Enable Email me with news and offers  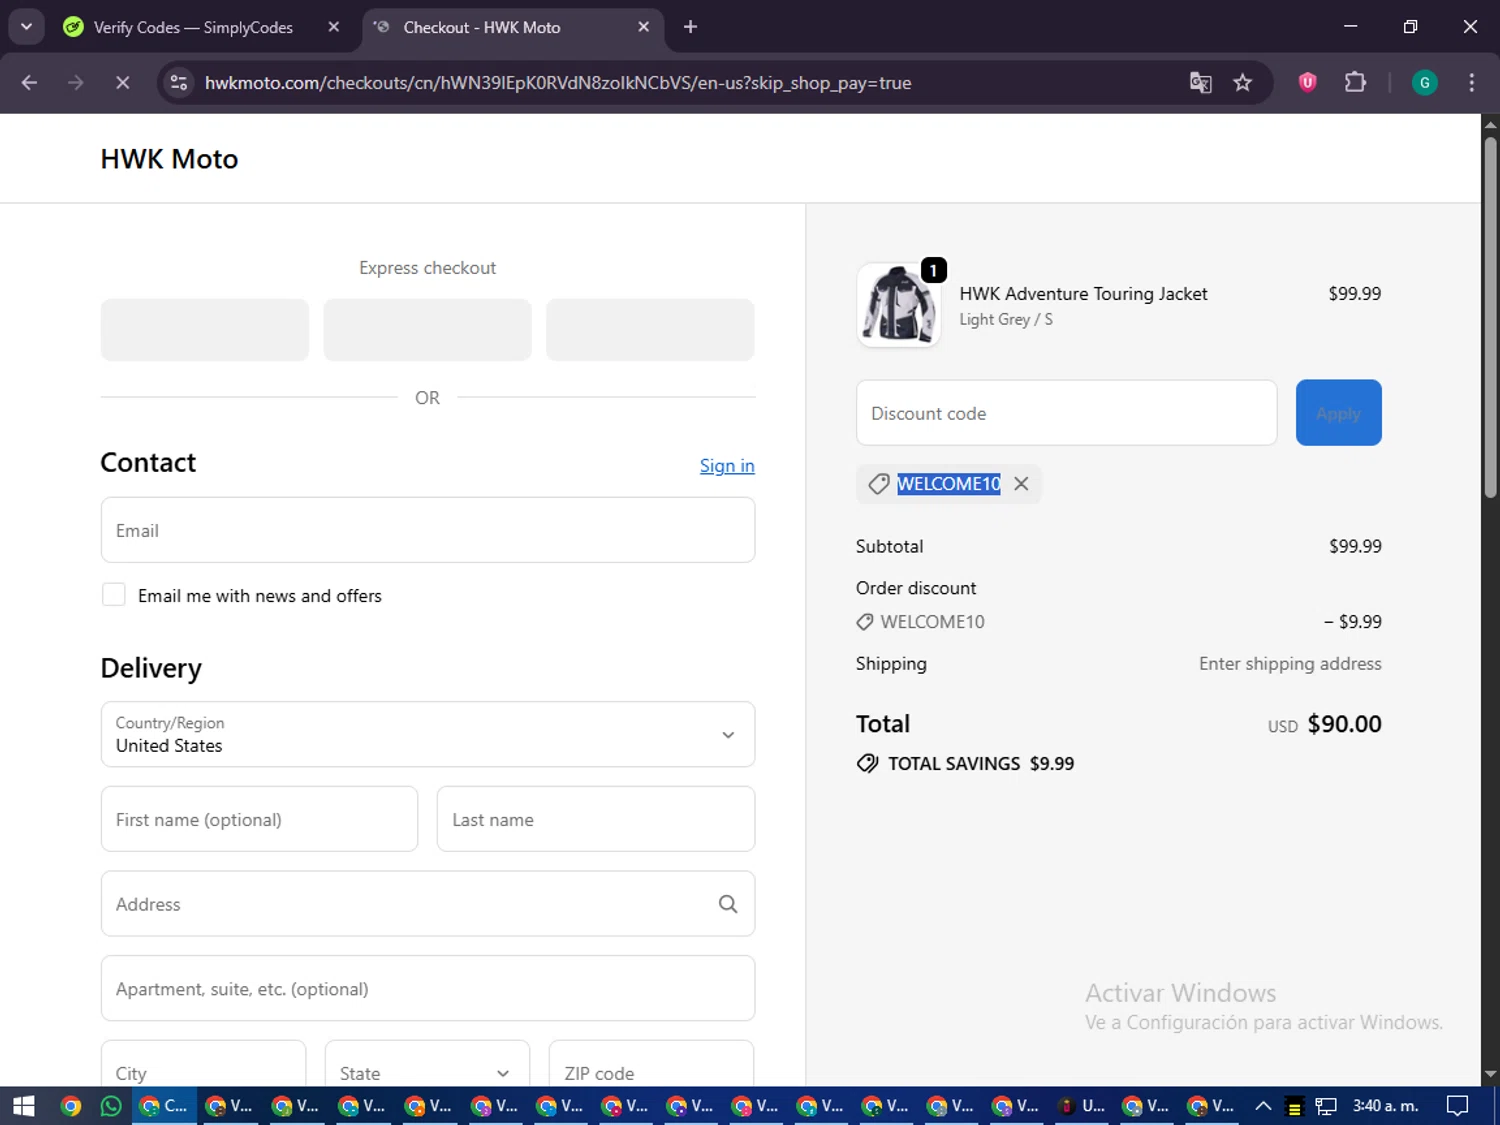(114, 595)
